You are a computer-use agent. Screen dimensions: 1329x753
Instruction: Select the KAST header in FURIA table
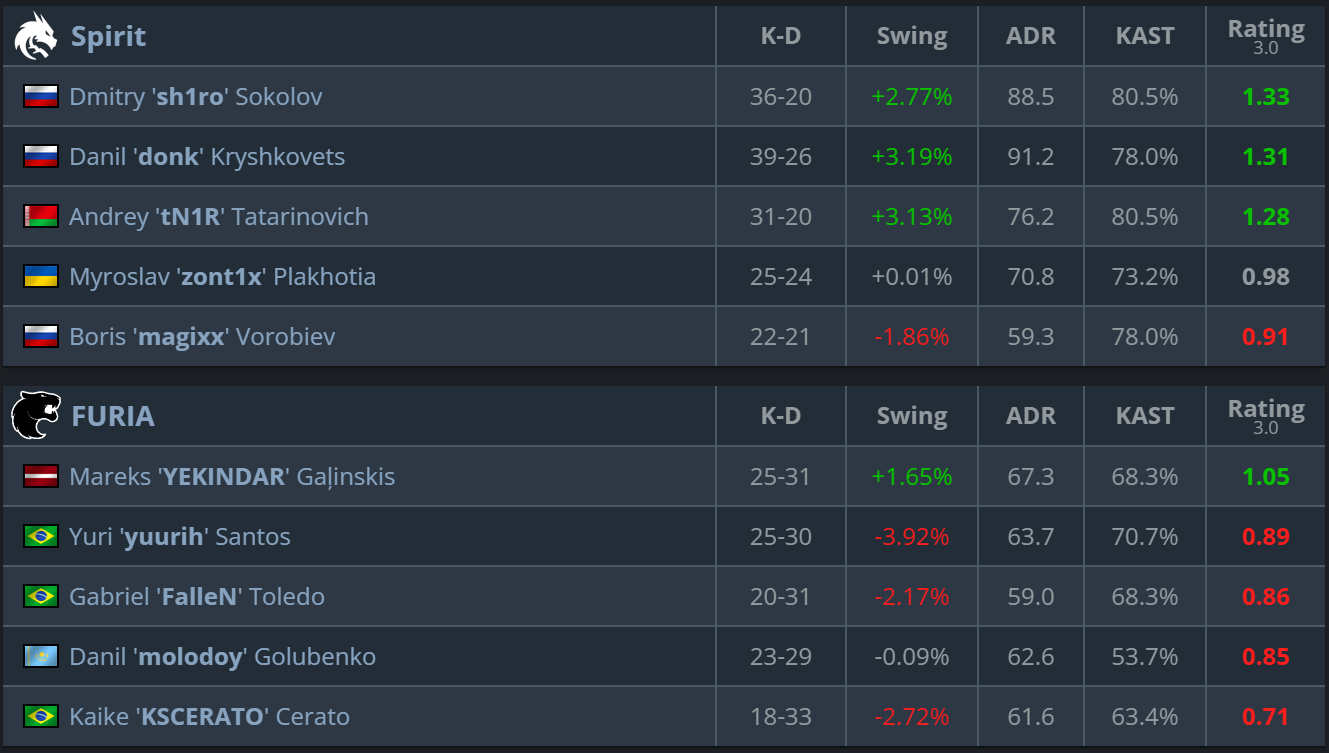[x=1145, y=416]
